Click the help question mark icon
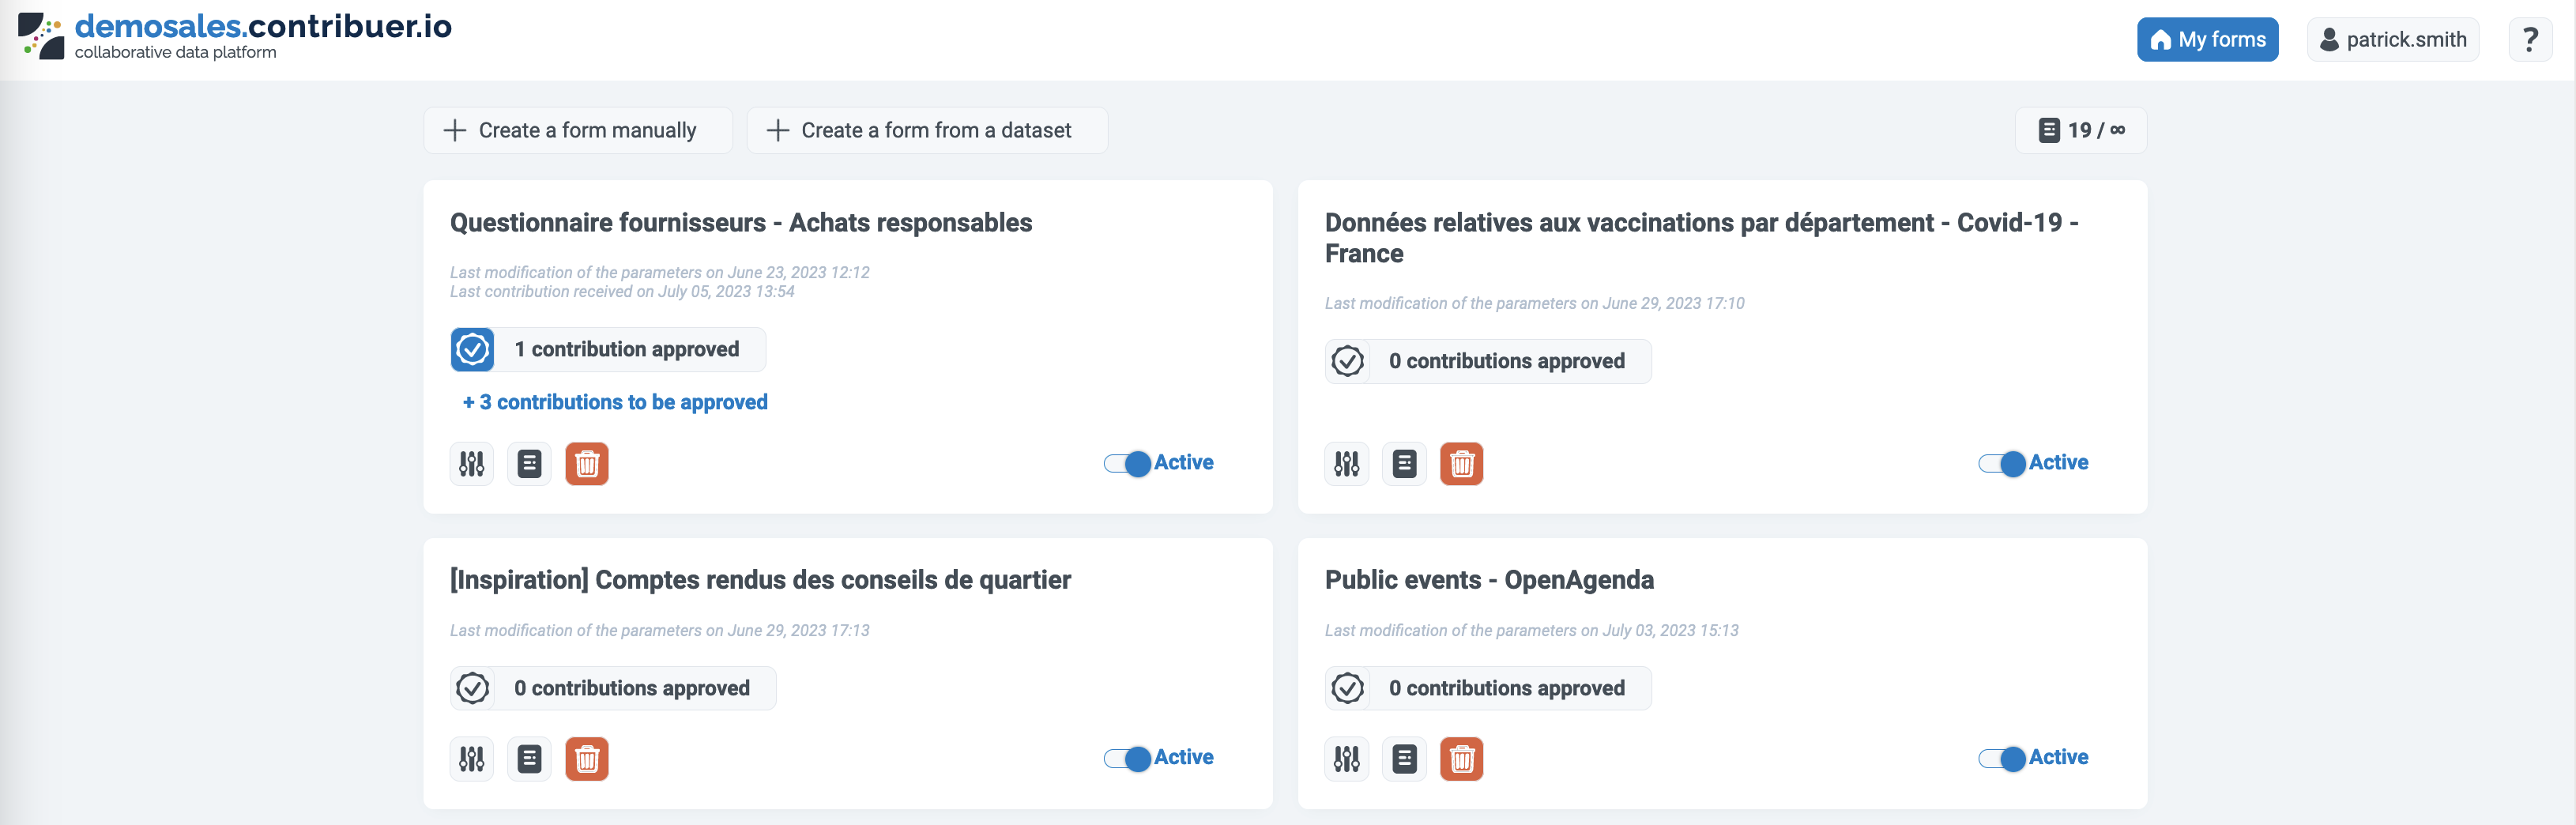 2529,40
